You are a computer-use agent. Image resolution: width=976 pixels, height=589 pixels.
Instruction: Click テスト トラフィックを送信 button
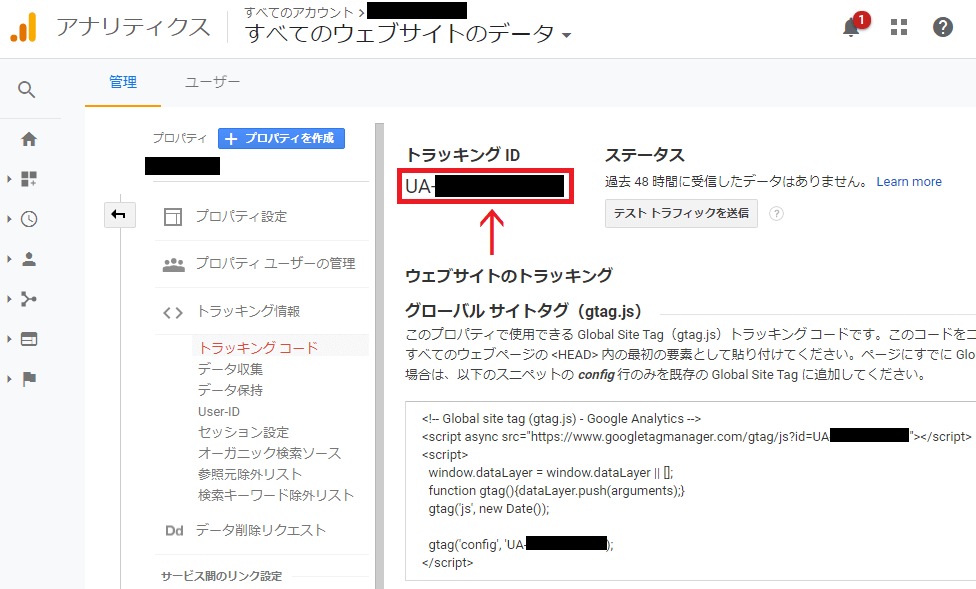(681, 214)
